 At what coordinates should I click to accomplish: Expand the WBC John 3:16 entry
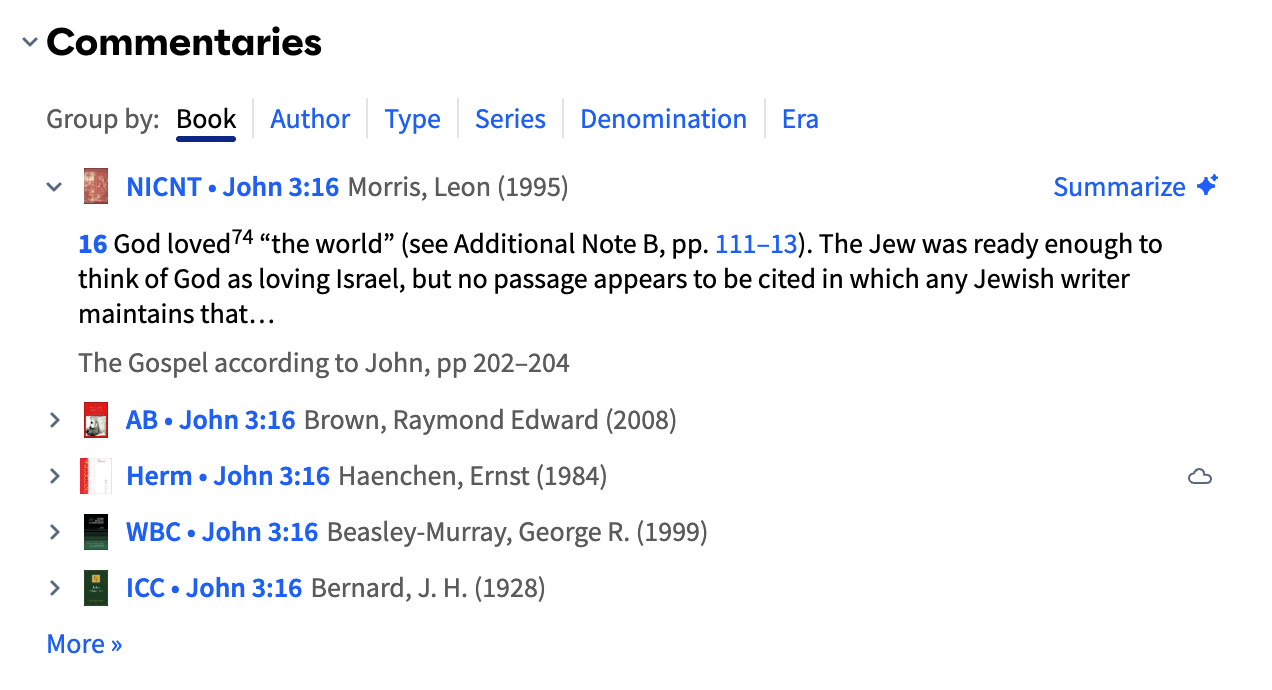point(55,532)
